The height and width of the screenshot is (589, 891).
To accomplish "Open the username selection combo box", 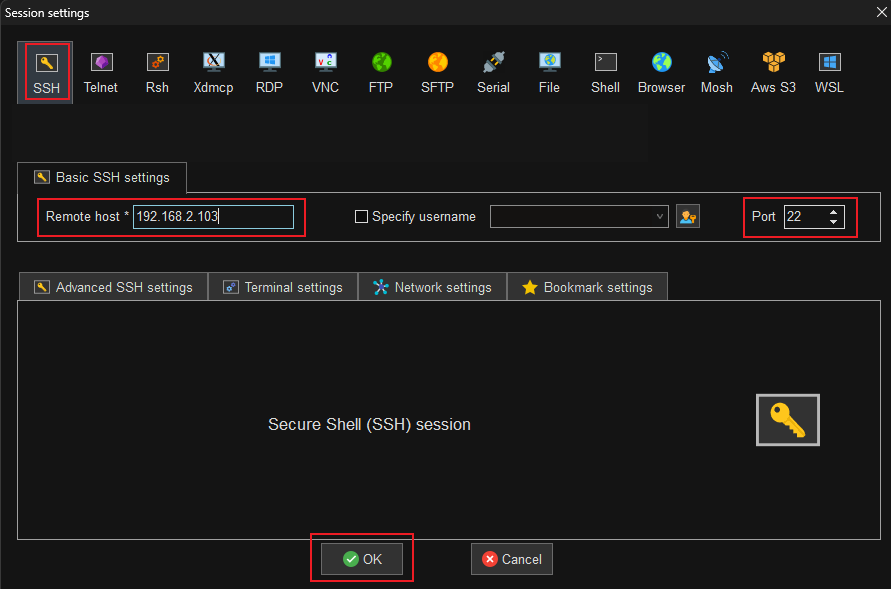I will (659, 216).
